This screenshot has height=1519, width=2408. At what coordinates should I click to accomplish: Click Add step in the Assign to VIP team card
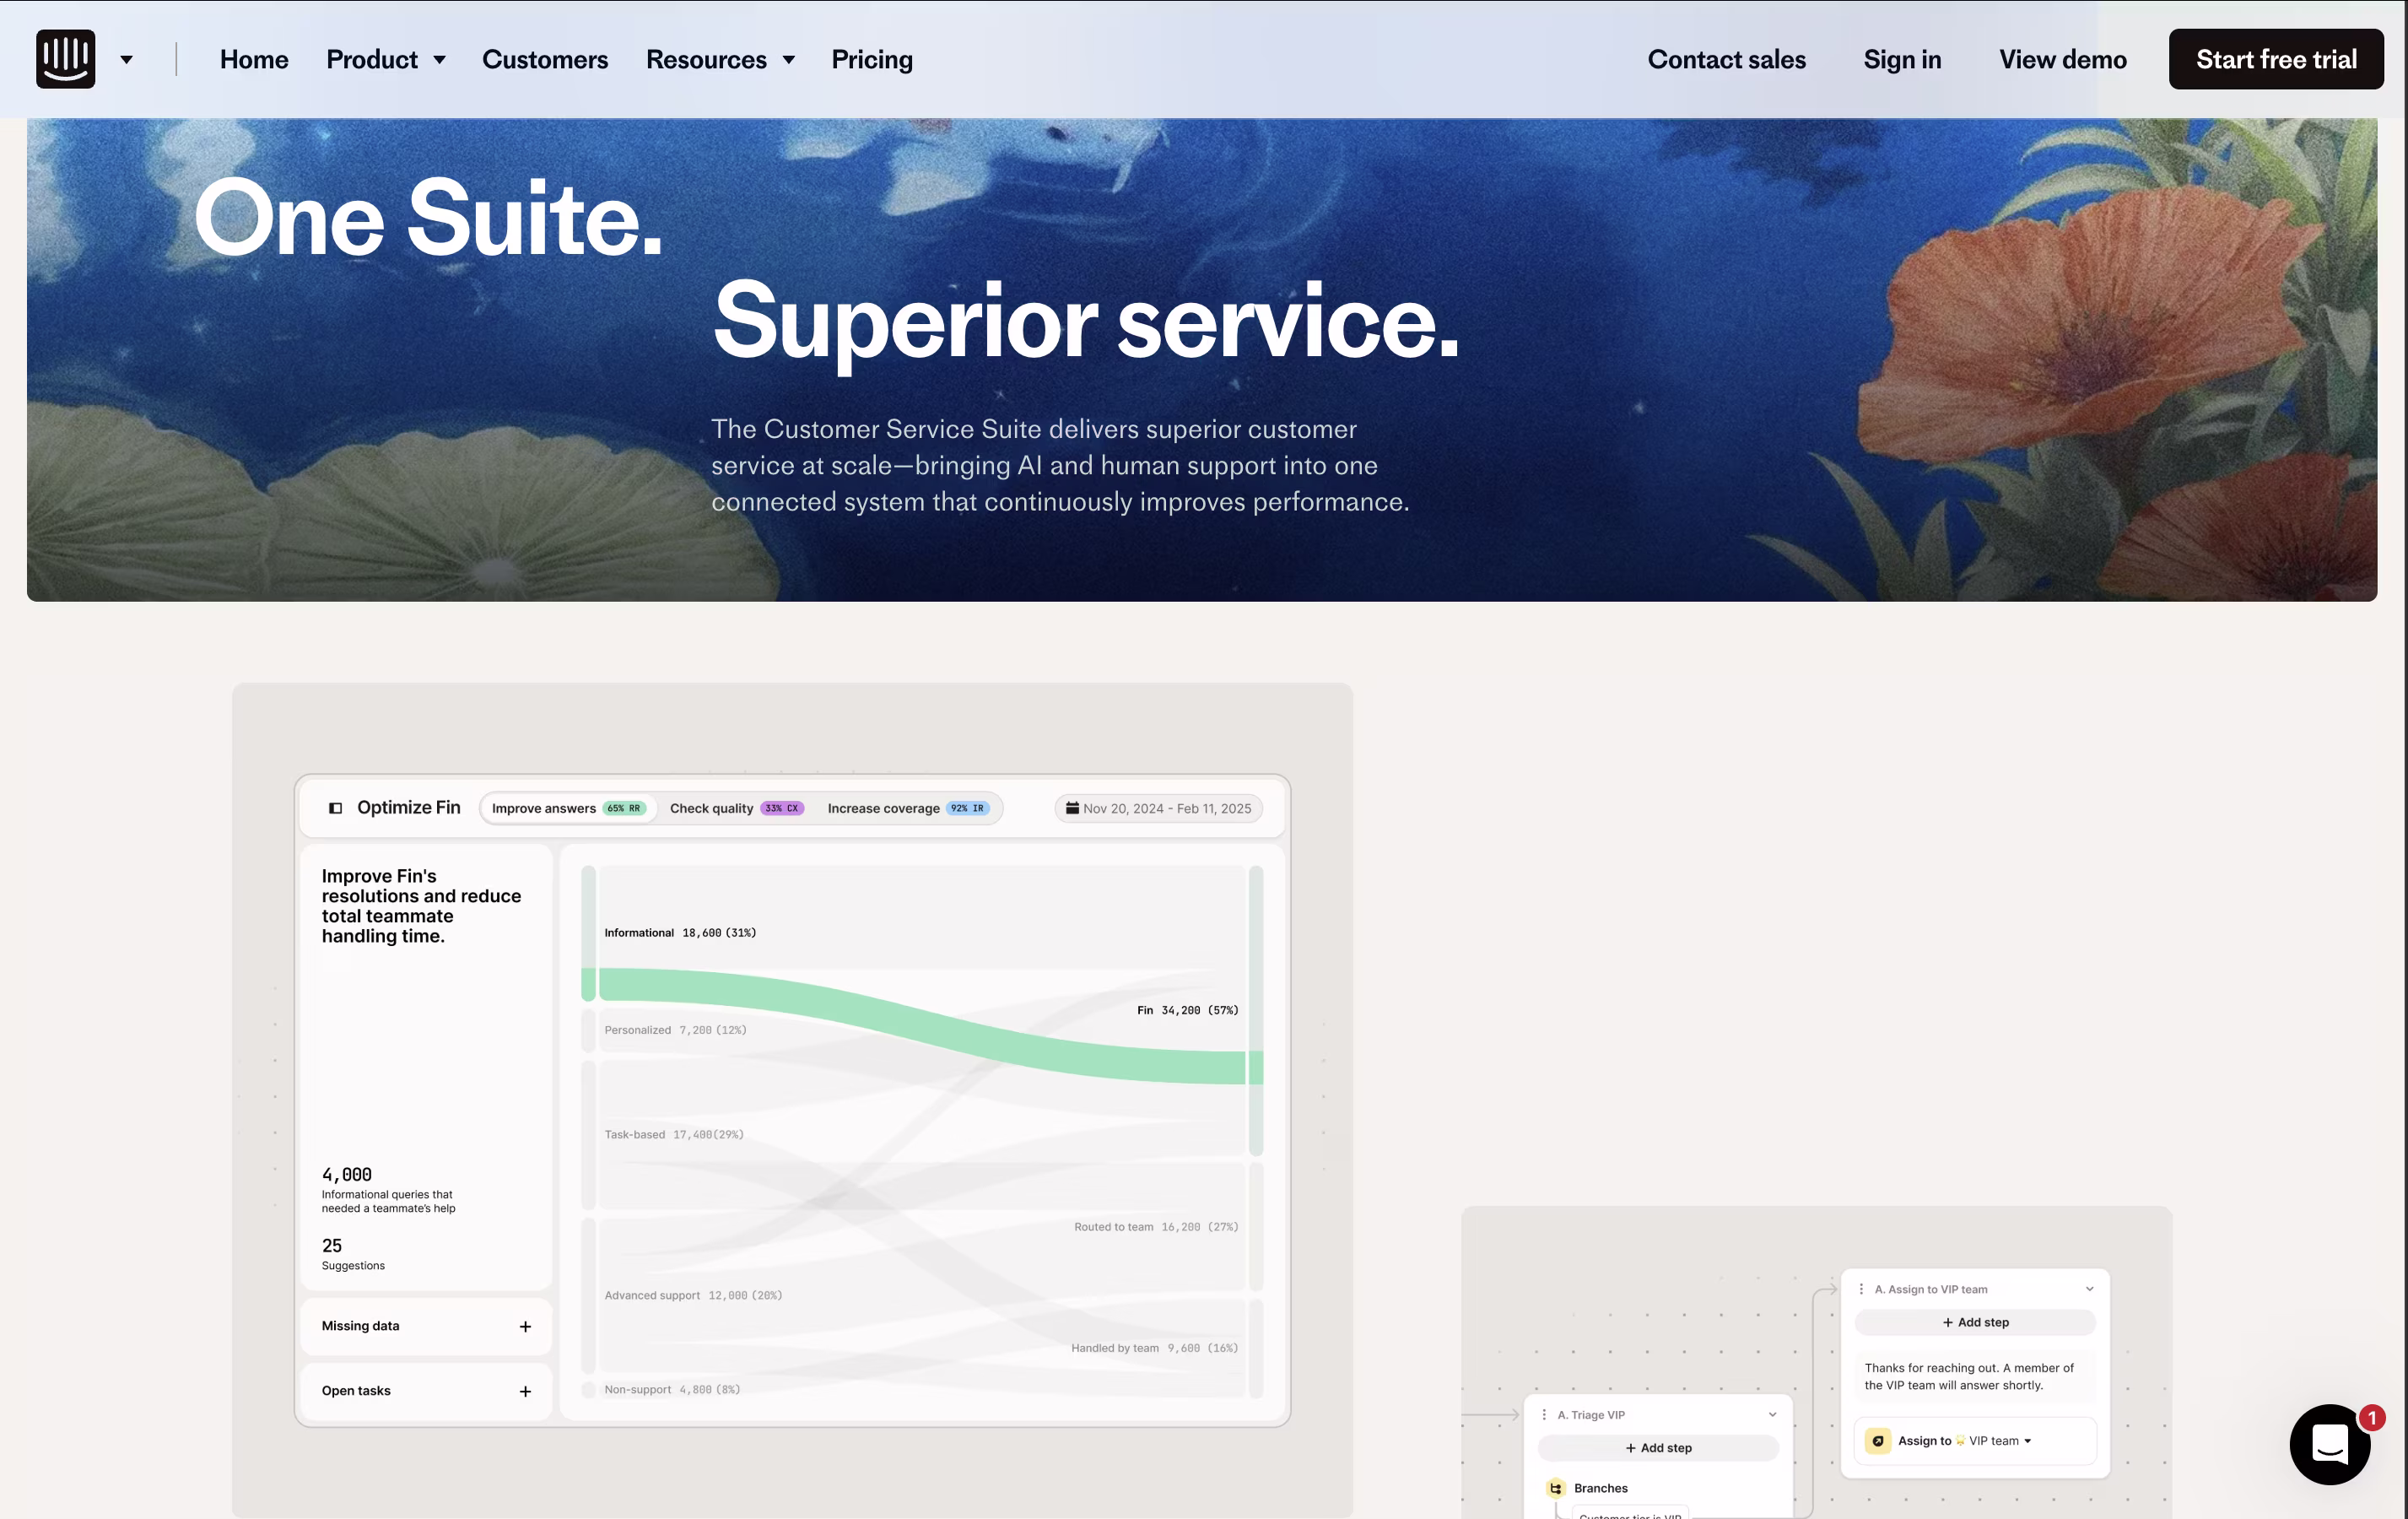pos(1975,1322)
